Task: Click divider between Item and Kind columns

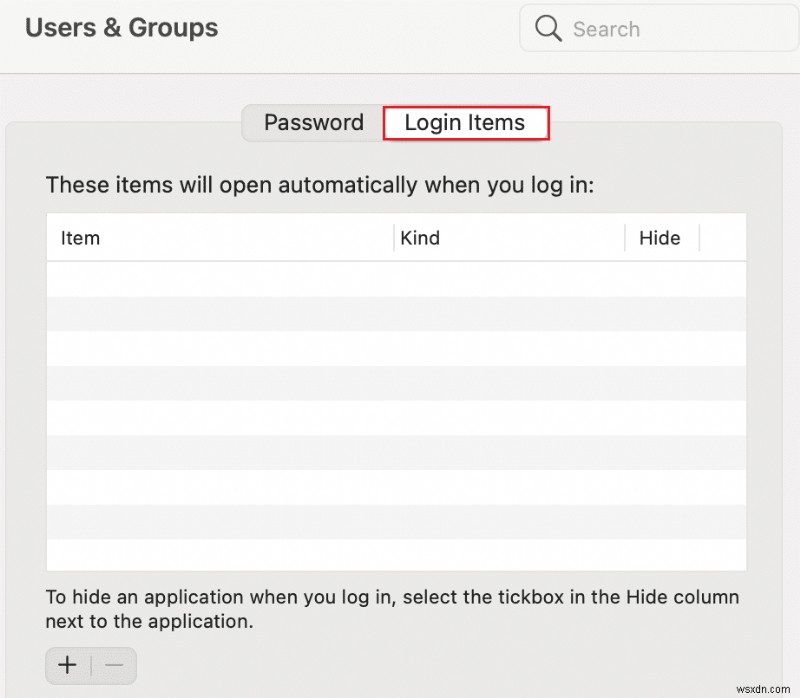Action: (x=393, y=238)
